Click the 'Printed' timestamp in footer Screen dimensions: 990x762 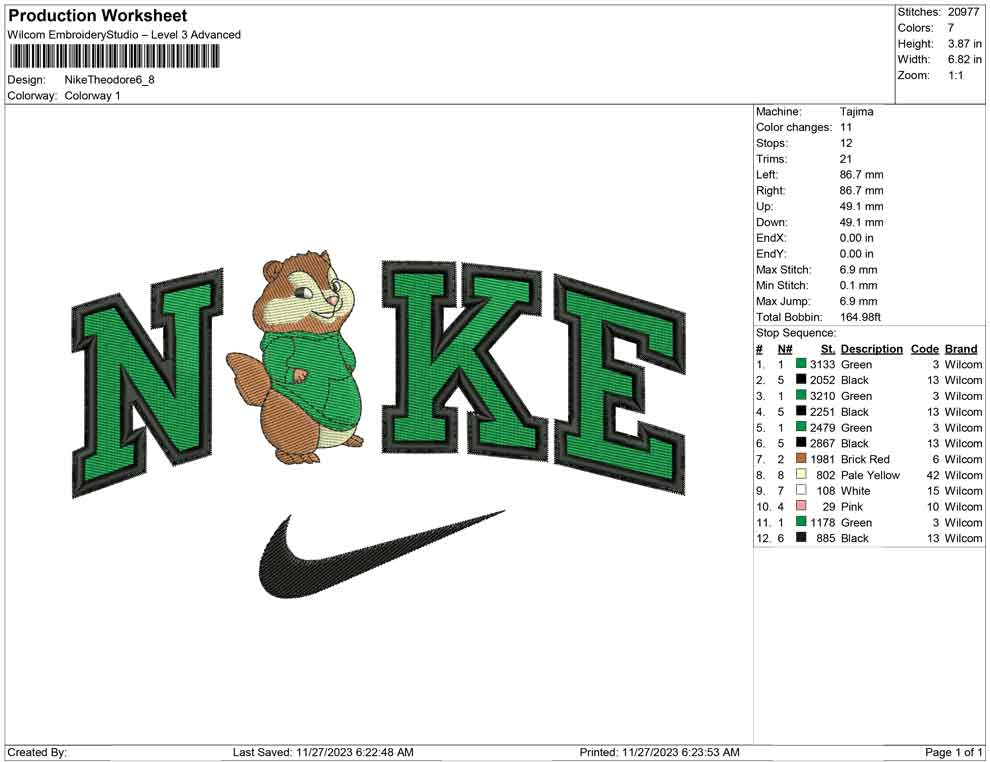(x=660, y=752)
